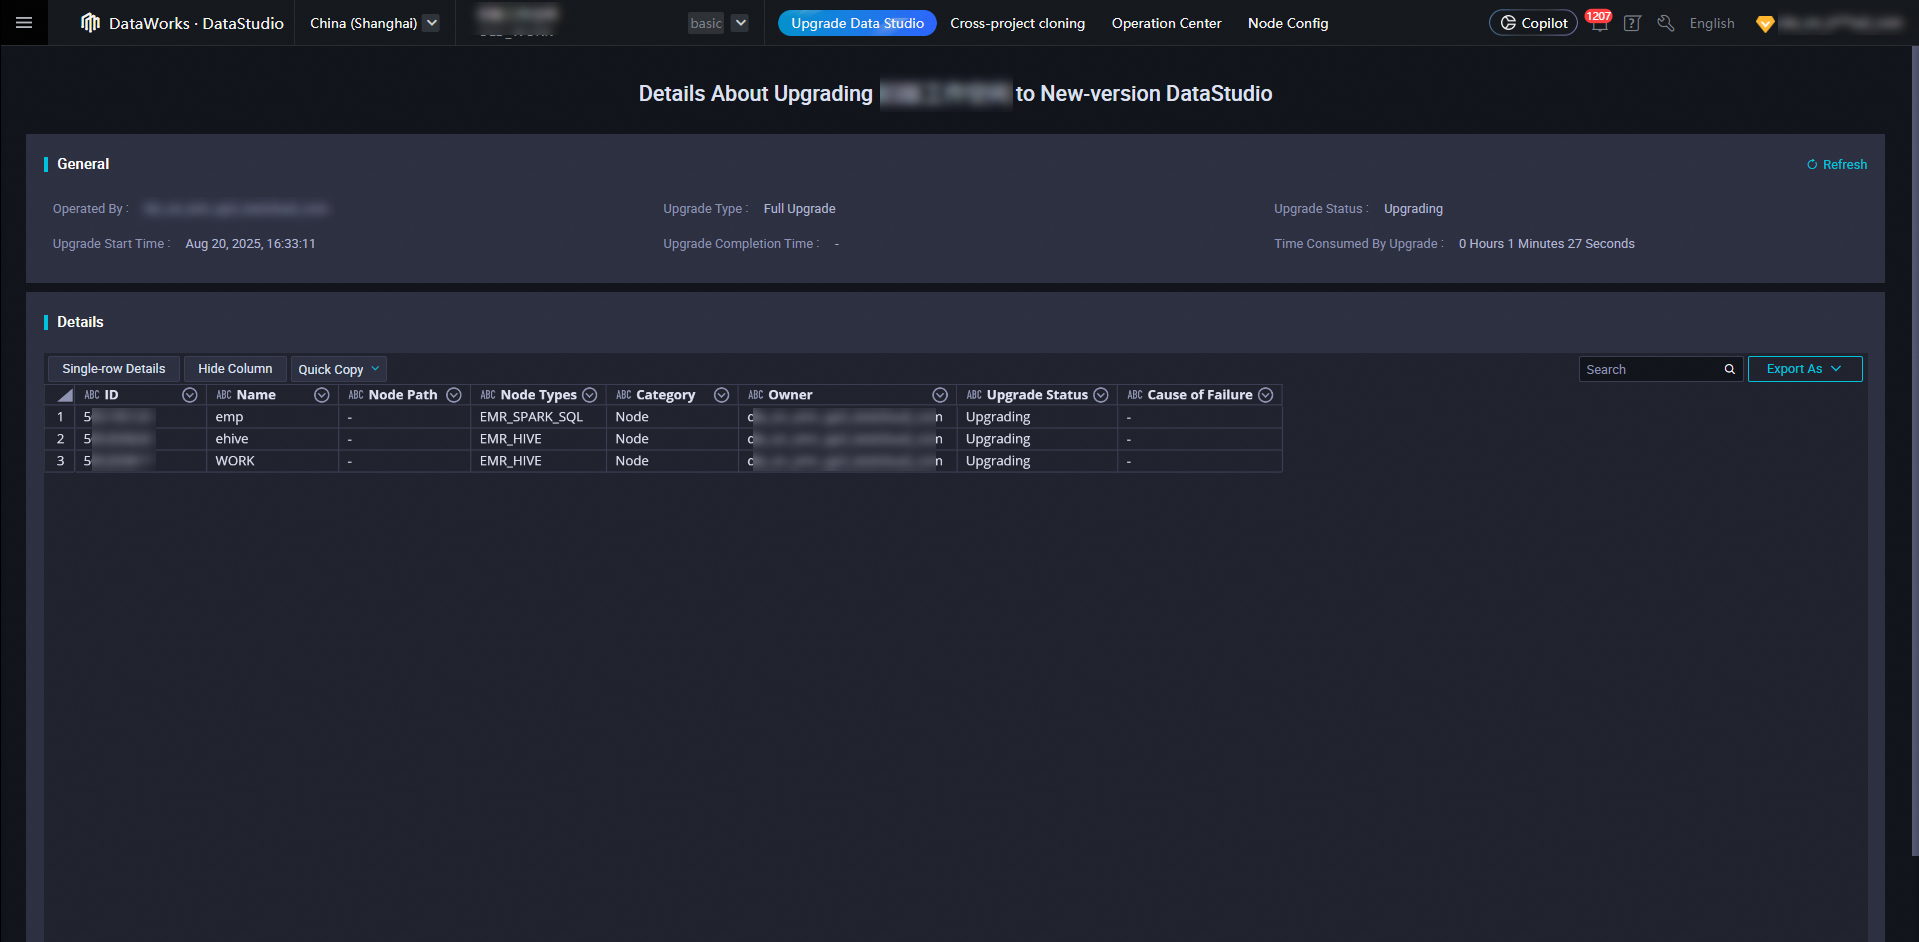Open the hamburger navigation menu
Viewport: 1919px width, 942px height.
pyautogui.click(x=24, y=23)
